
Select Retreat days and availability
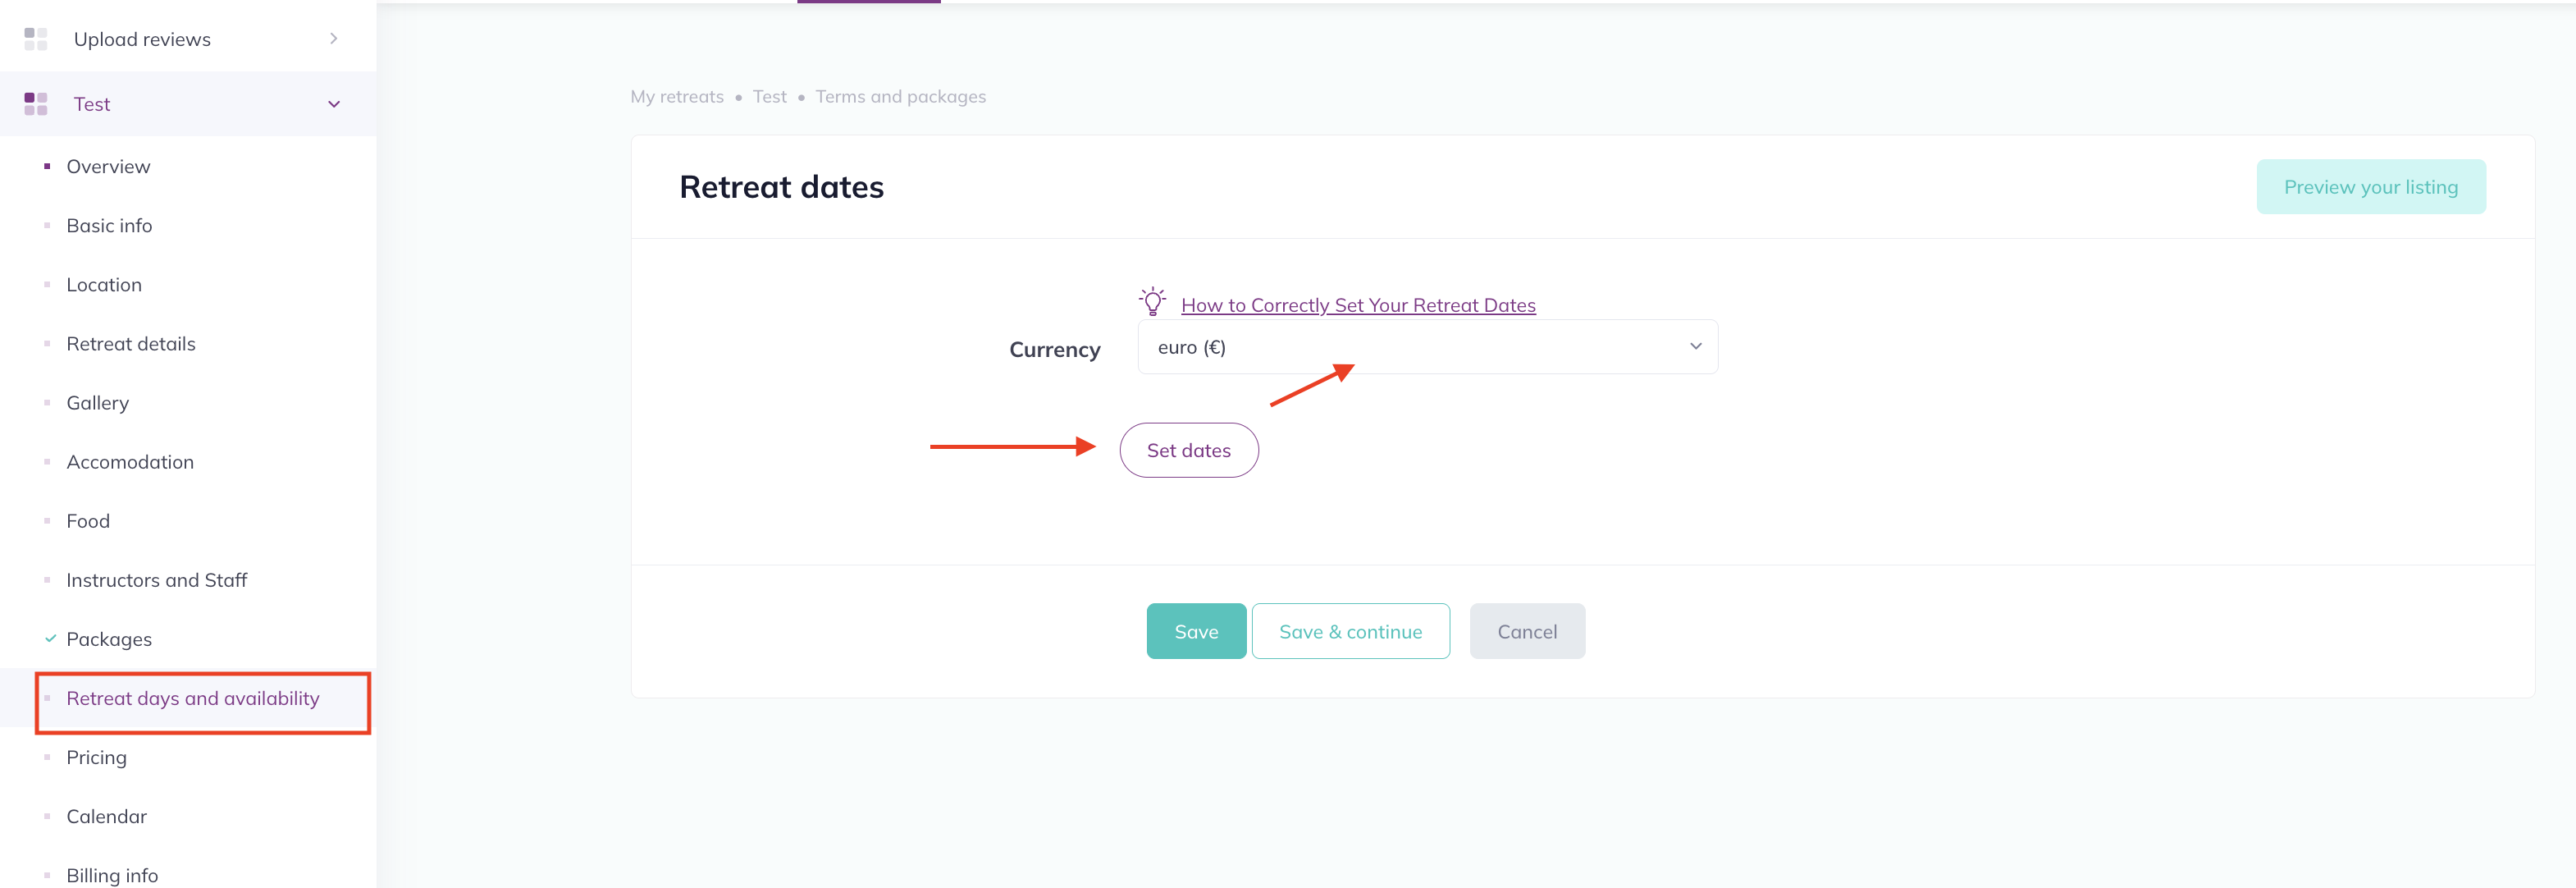(x=193, y=699)
